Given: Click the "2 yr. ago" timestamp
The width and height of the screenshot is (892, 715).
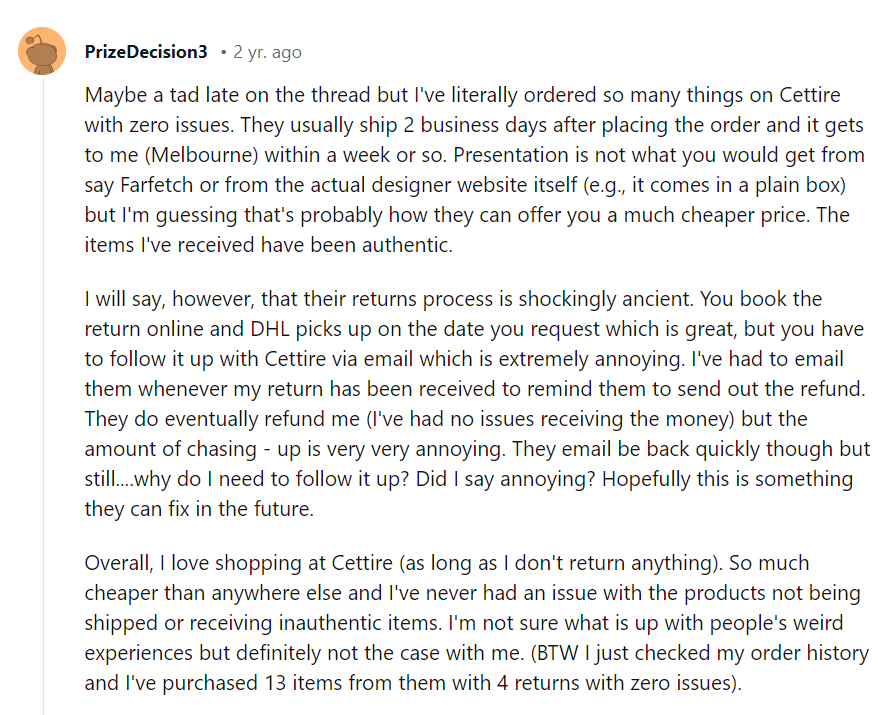Looking at the screenshot, I should 267,52.
